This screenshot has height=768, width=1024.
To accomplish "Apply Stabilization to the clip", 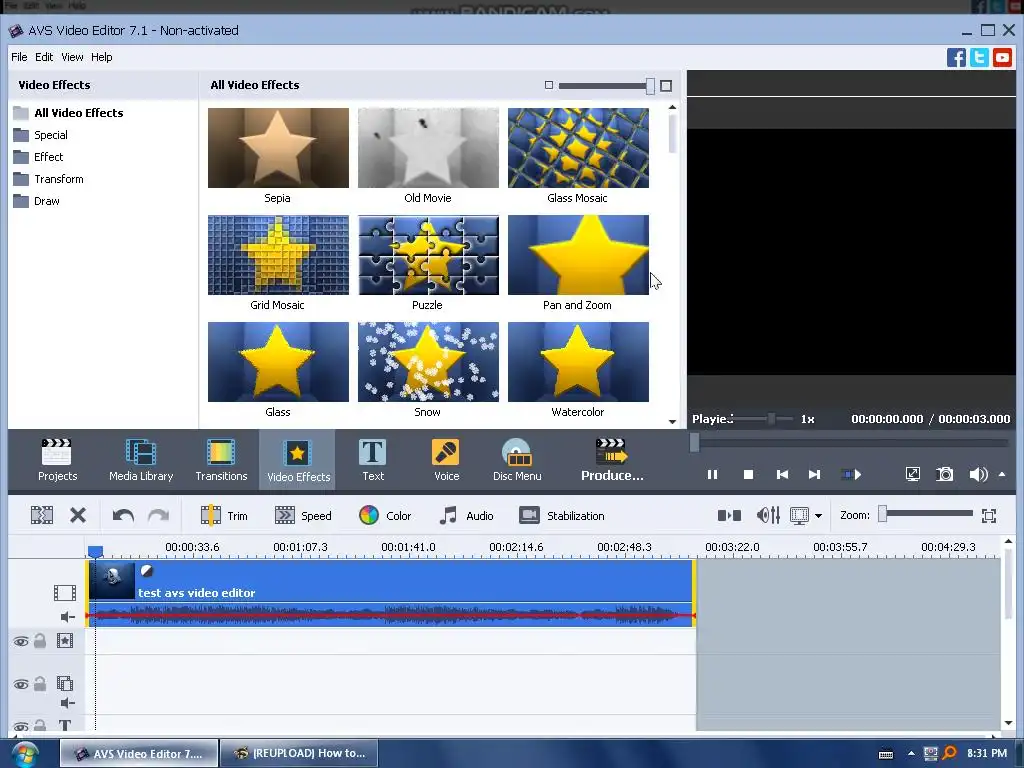I will pos(562,515).
